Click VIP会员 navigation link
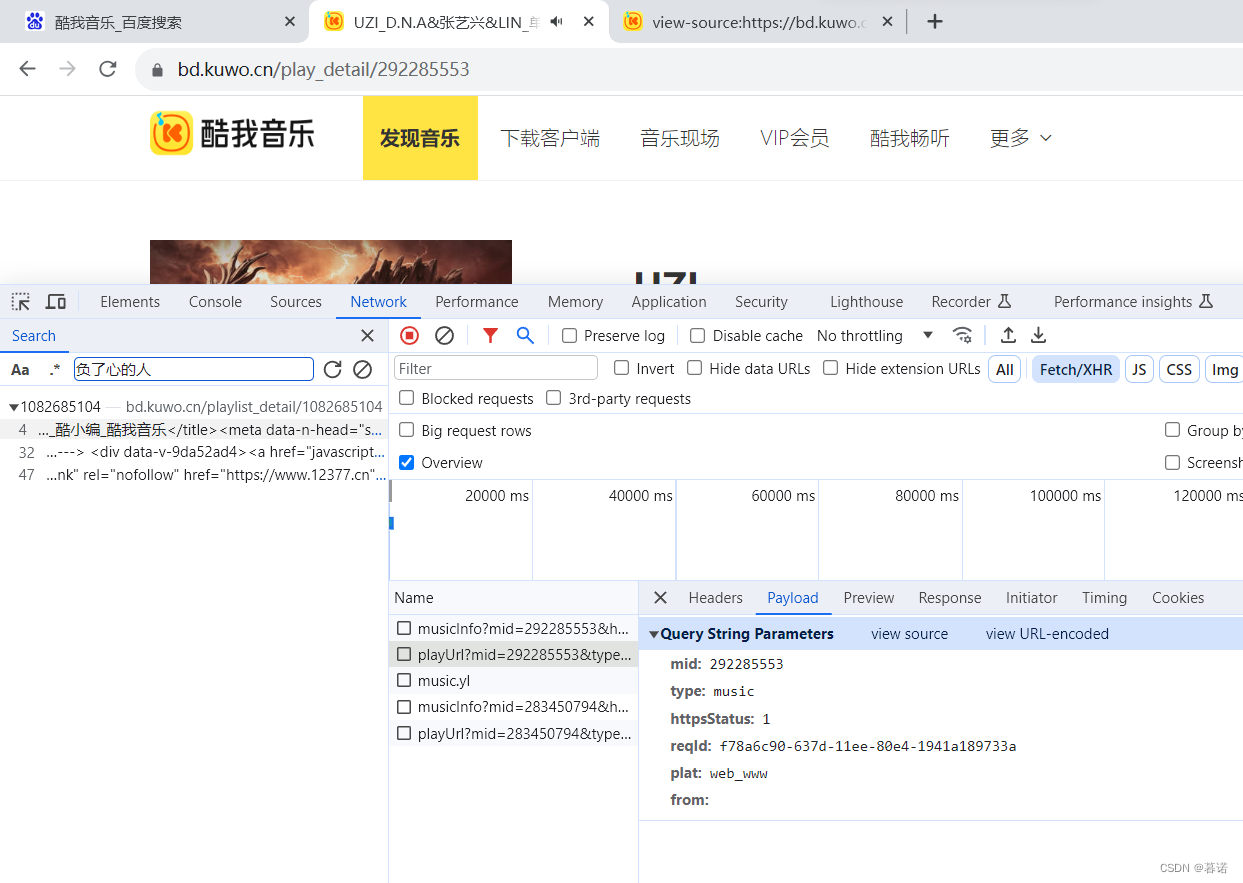 tap(794, 138)
